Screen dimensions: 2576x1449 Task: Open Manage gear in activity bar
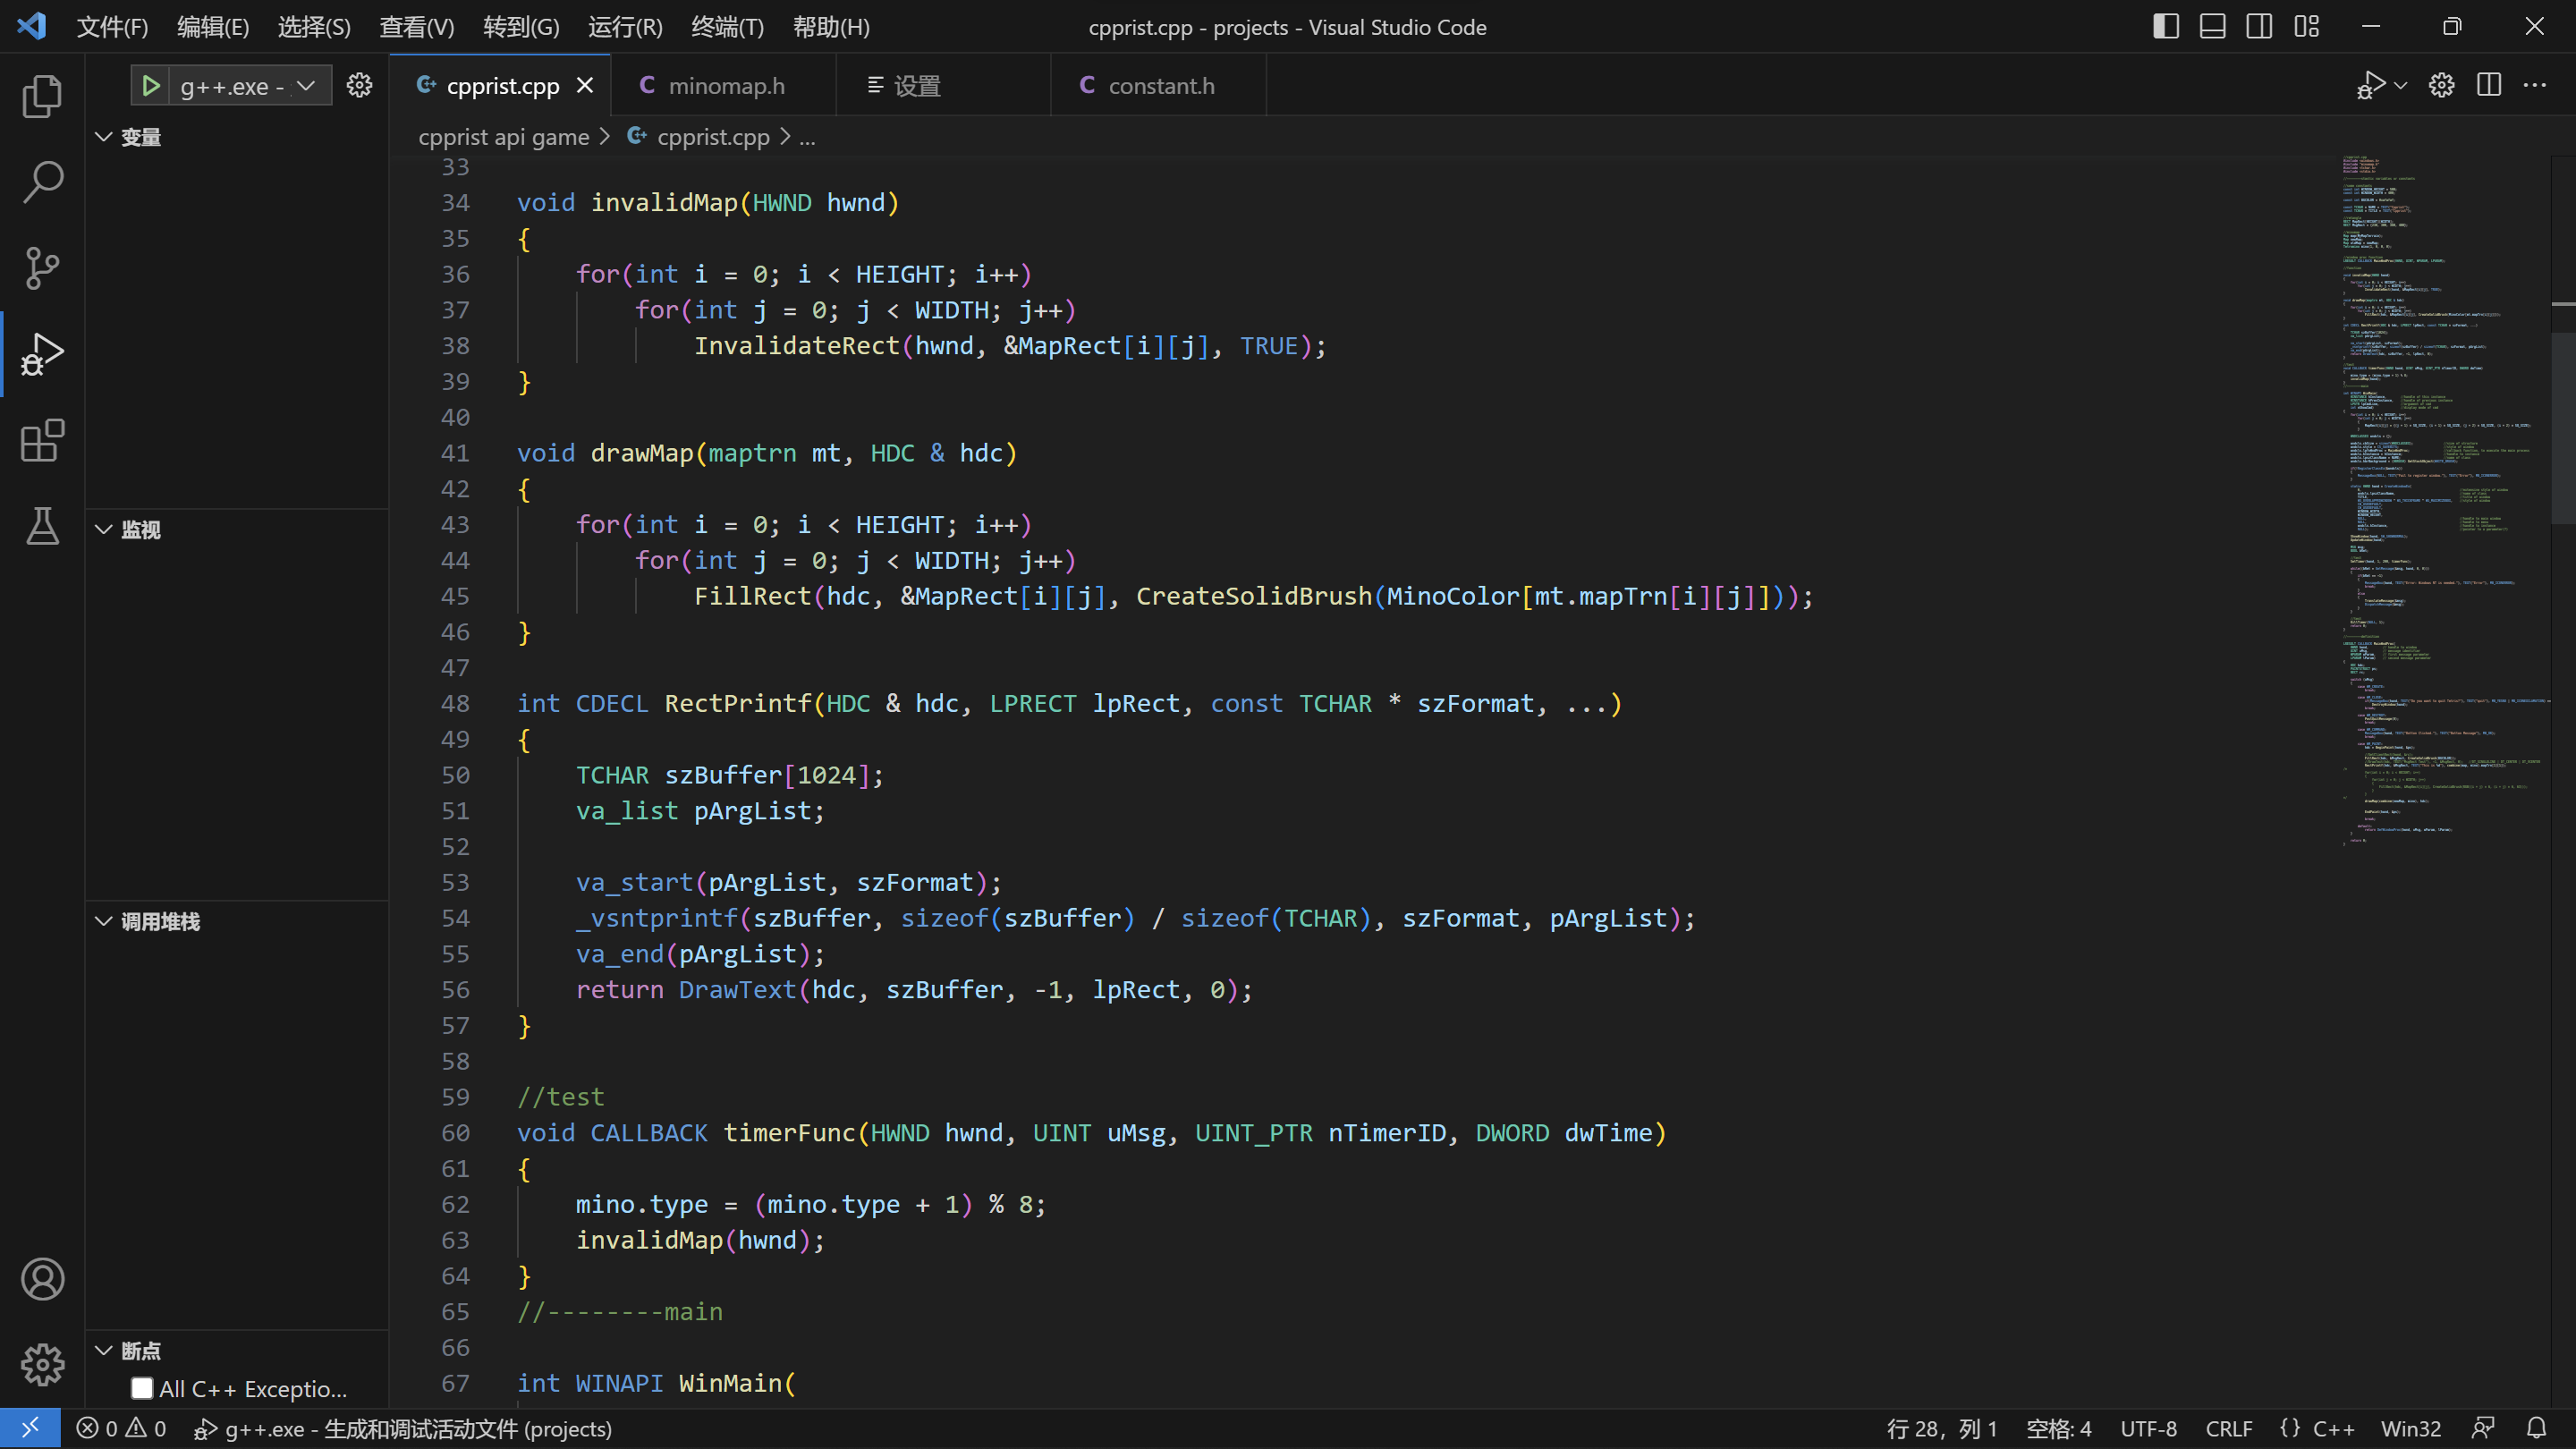42,1365
